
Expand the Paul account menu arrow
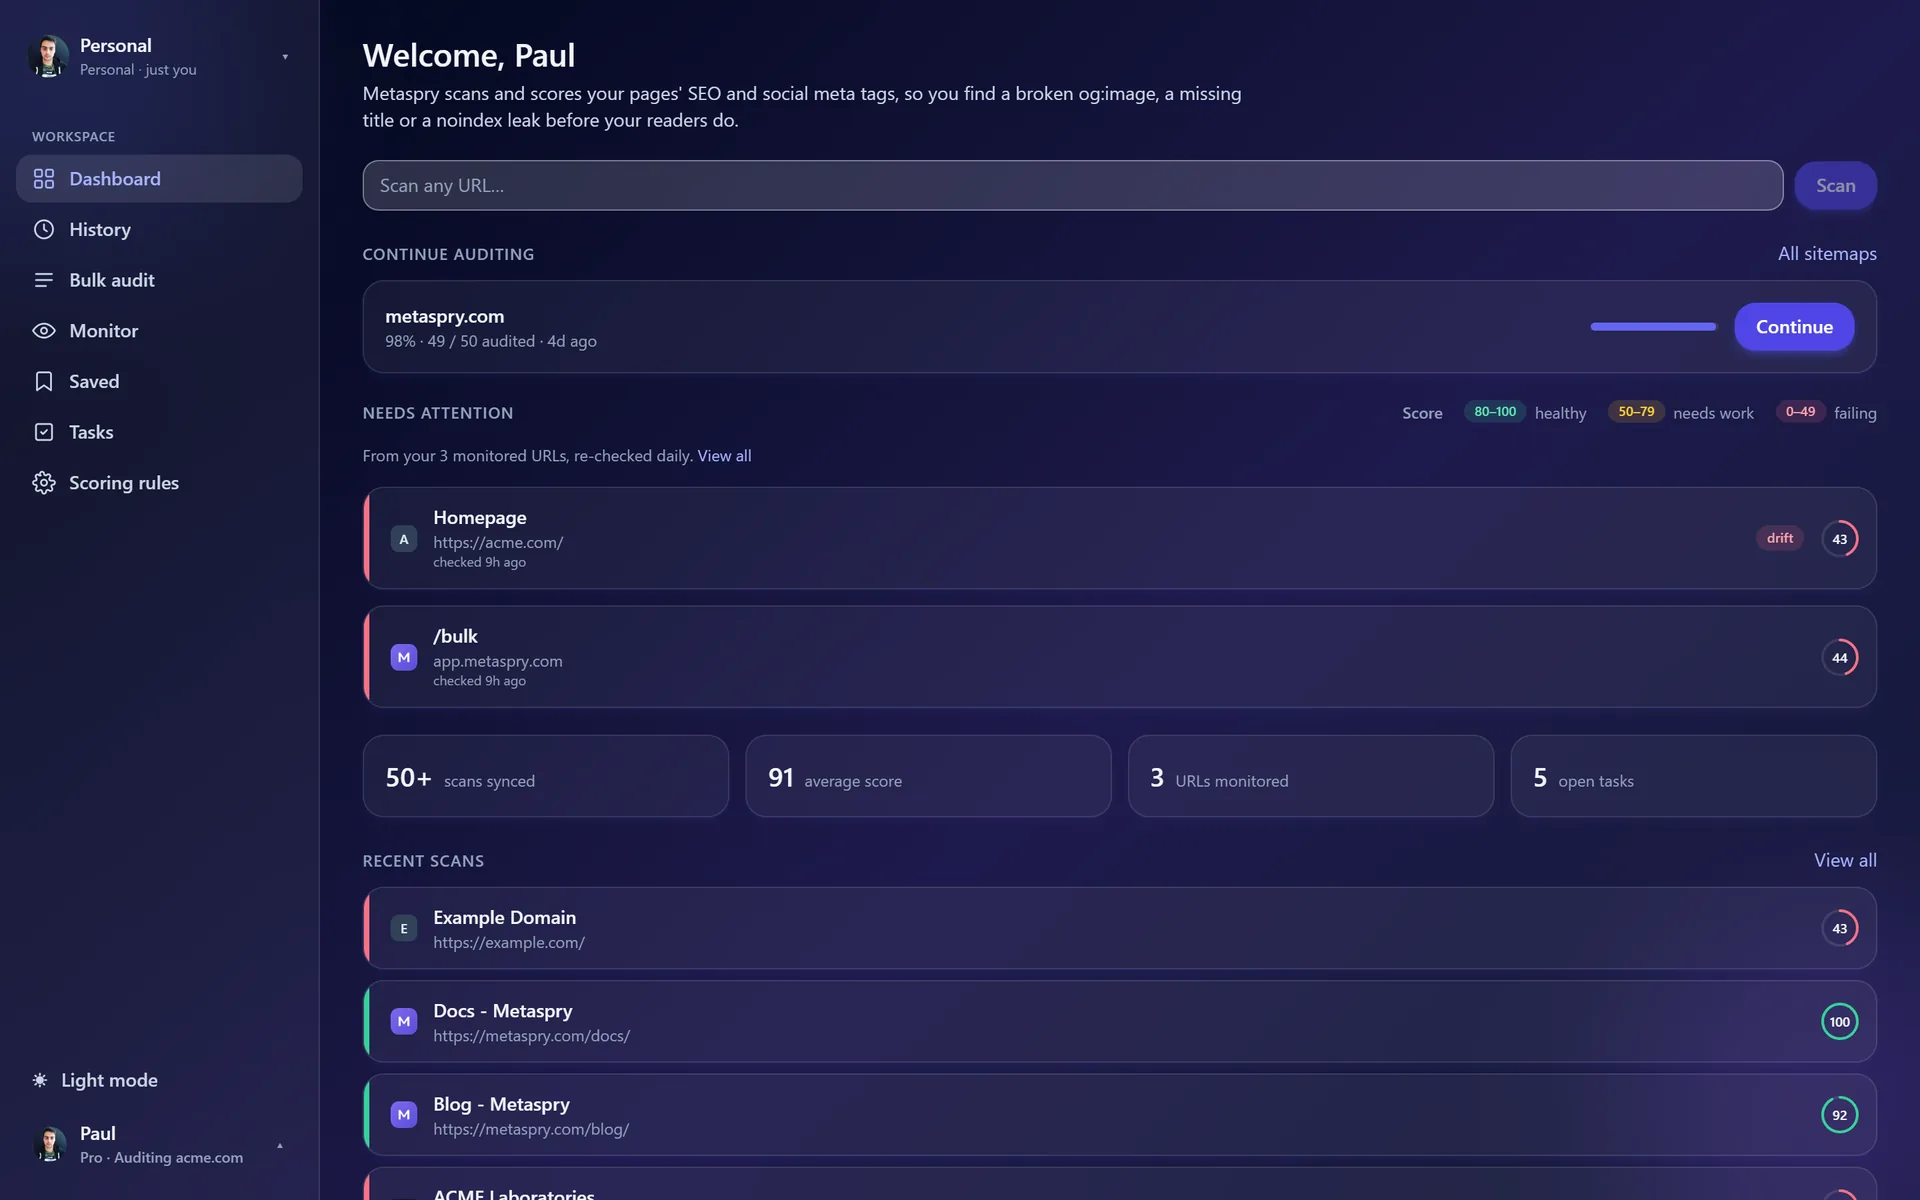pos(280,1145)
